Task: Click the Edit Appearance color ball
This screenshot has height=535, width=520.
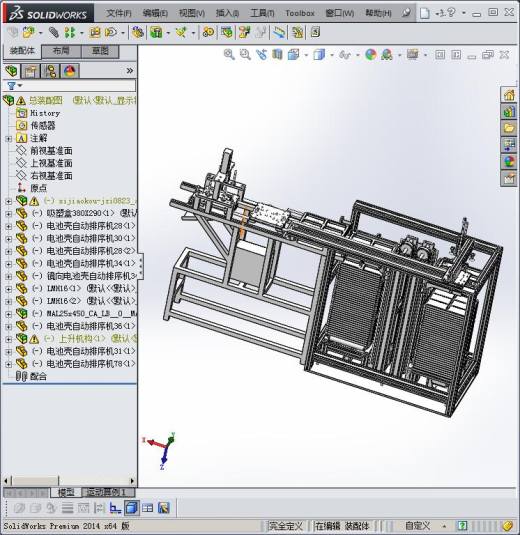Action: [x=371, y=55]
